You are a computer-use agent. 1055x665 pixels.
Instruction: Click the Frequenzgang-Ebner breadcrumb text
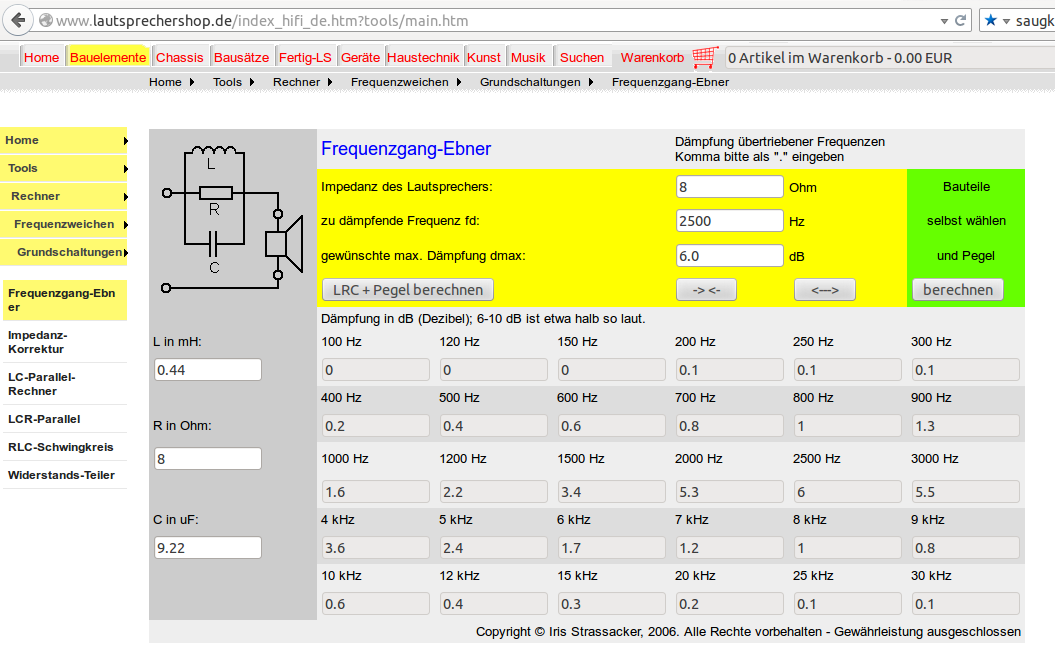pyautogui.click(x=670, y=82)
